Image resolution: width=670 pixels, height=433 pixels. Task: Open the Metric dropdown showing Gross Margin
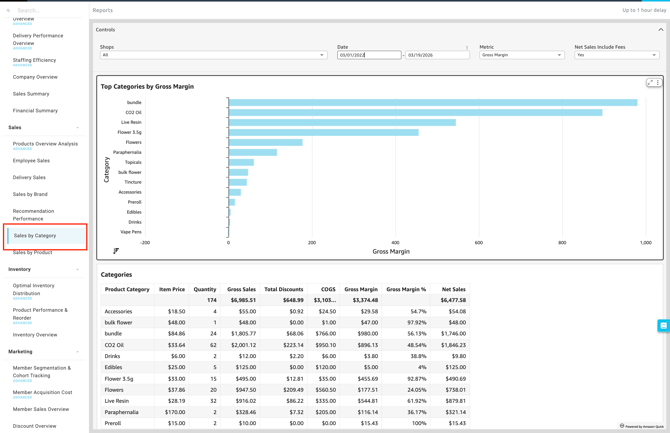tap(521, 55)
